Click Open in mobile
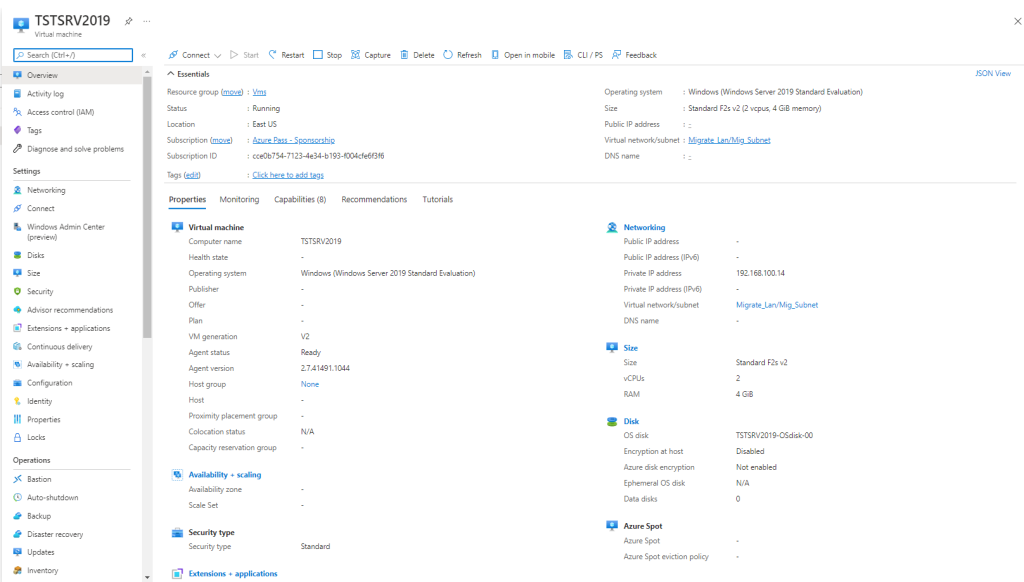The width and height of the screenshot is (1024, 582). (x=522, y=55)
